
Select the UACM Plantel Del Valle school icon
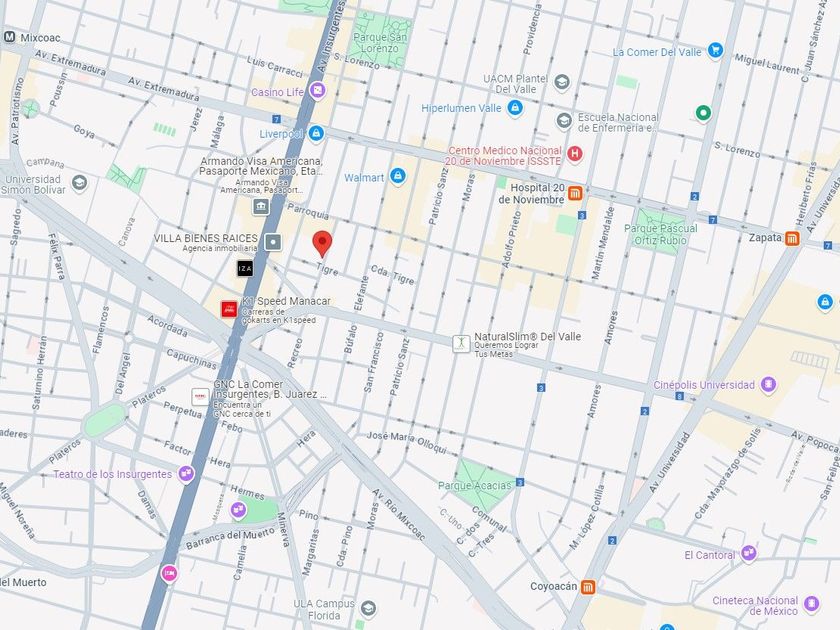coord(561,82)
